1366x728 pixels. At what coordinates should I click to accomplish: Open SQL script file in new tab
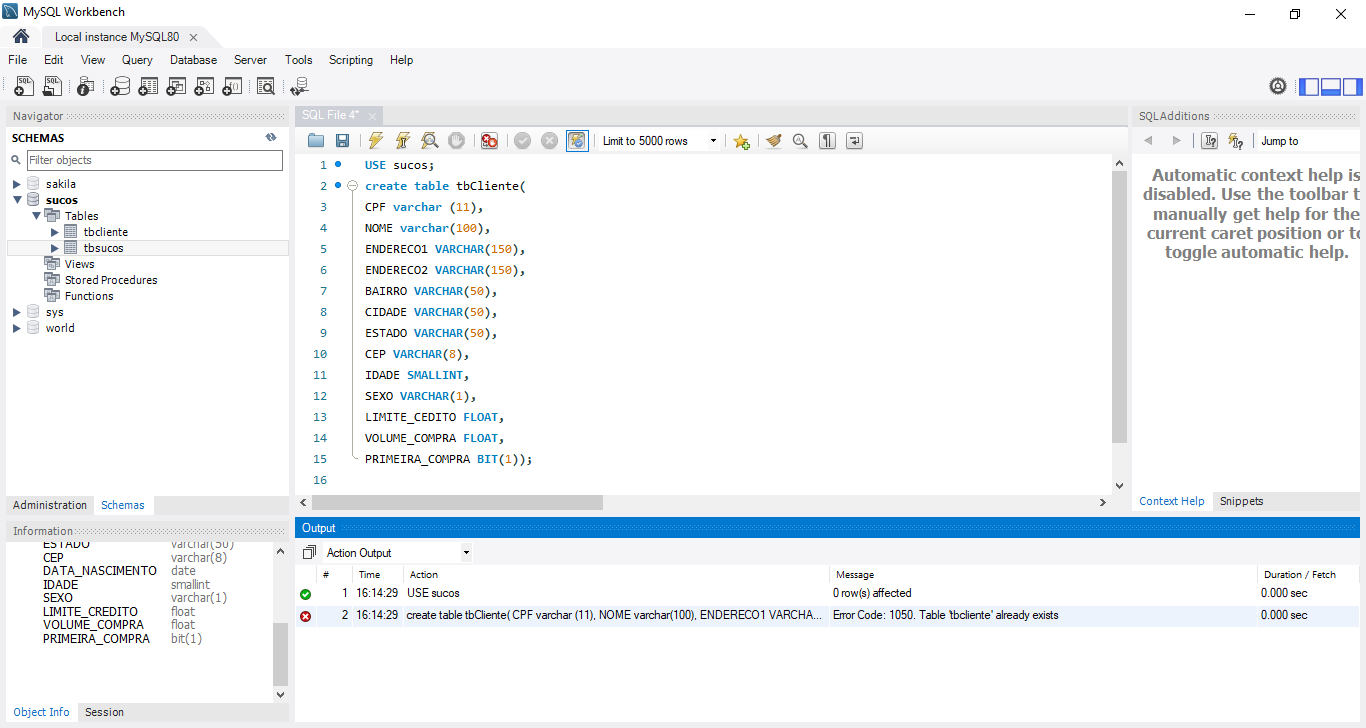click(x=52, y=87)
